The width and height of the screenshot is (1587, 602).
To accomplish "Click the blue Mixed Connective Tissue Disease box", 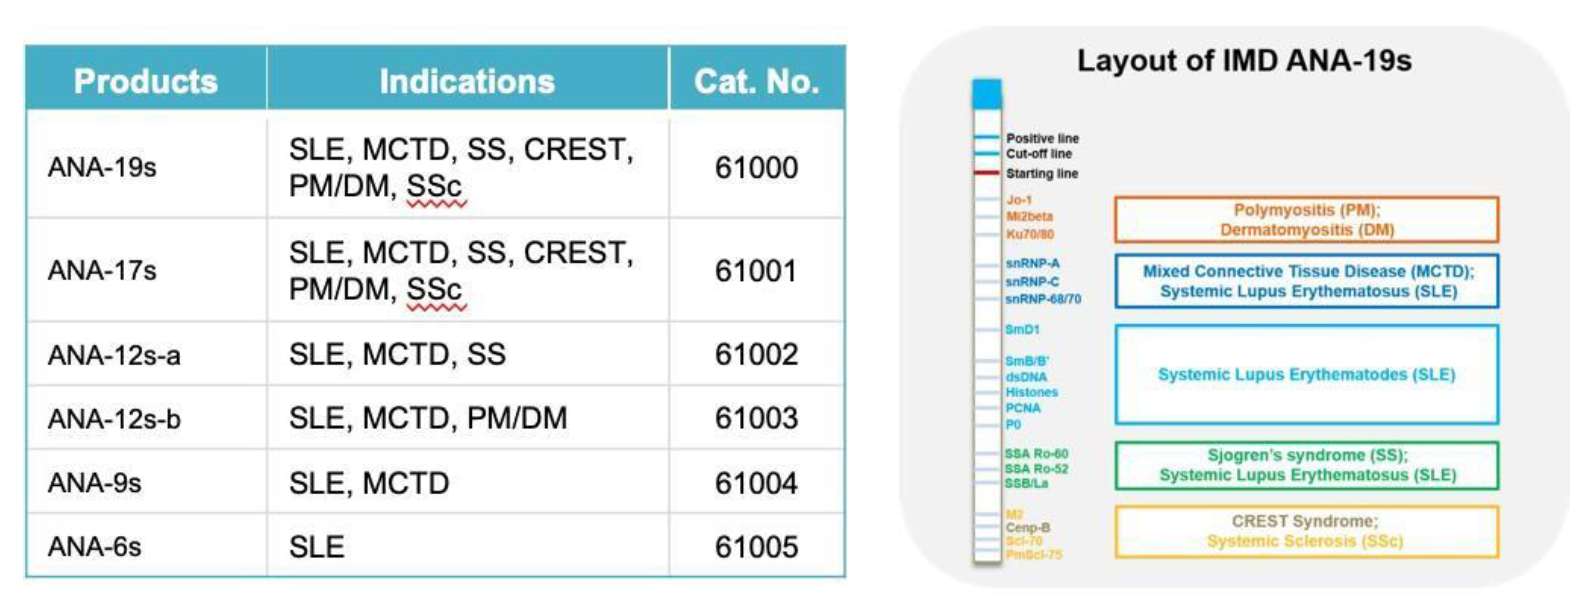I will coord(1307,281).
